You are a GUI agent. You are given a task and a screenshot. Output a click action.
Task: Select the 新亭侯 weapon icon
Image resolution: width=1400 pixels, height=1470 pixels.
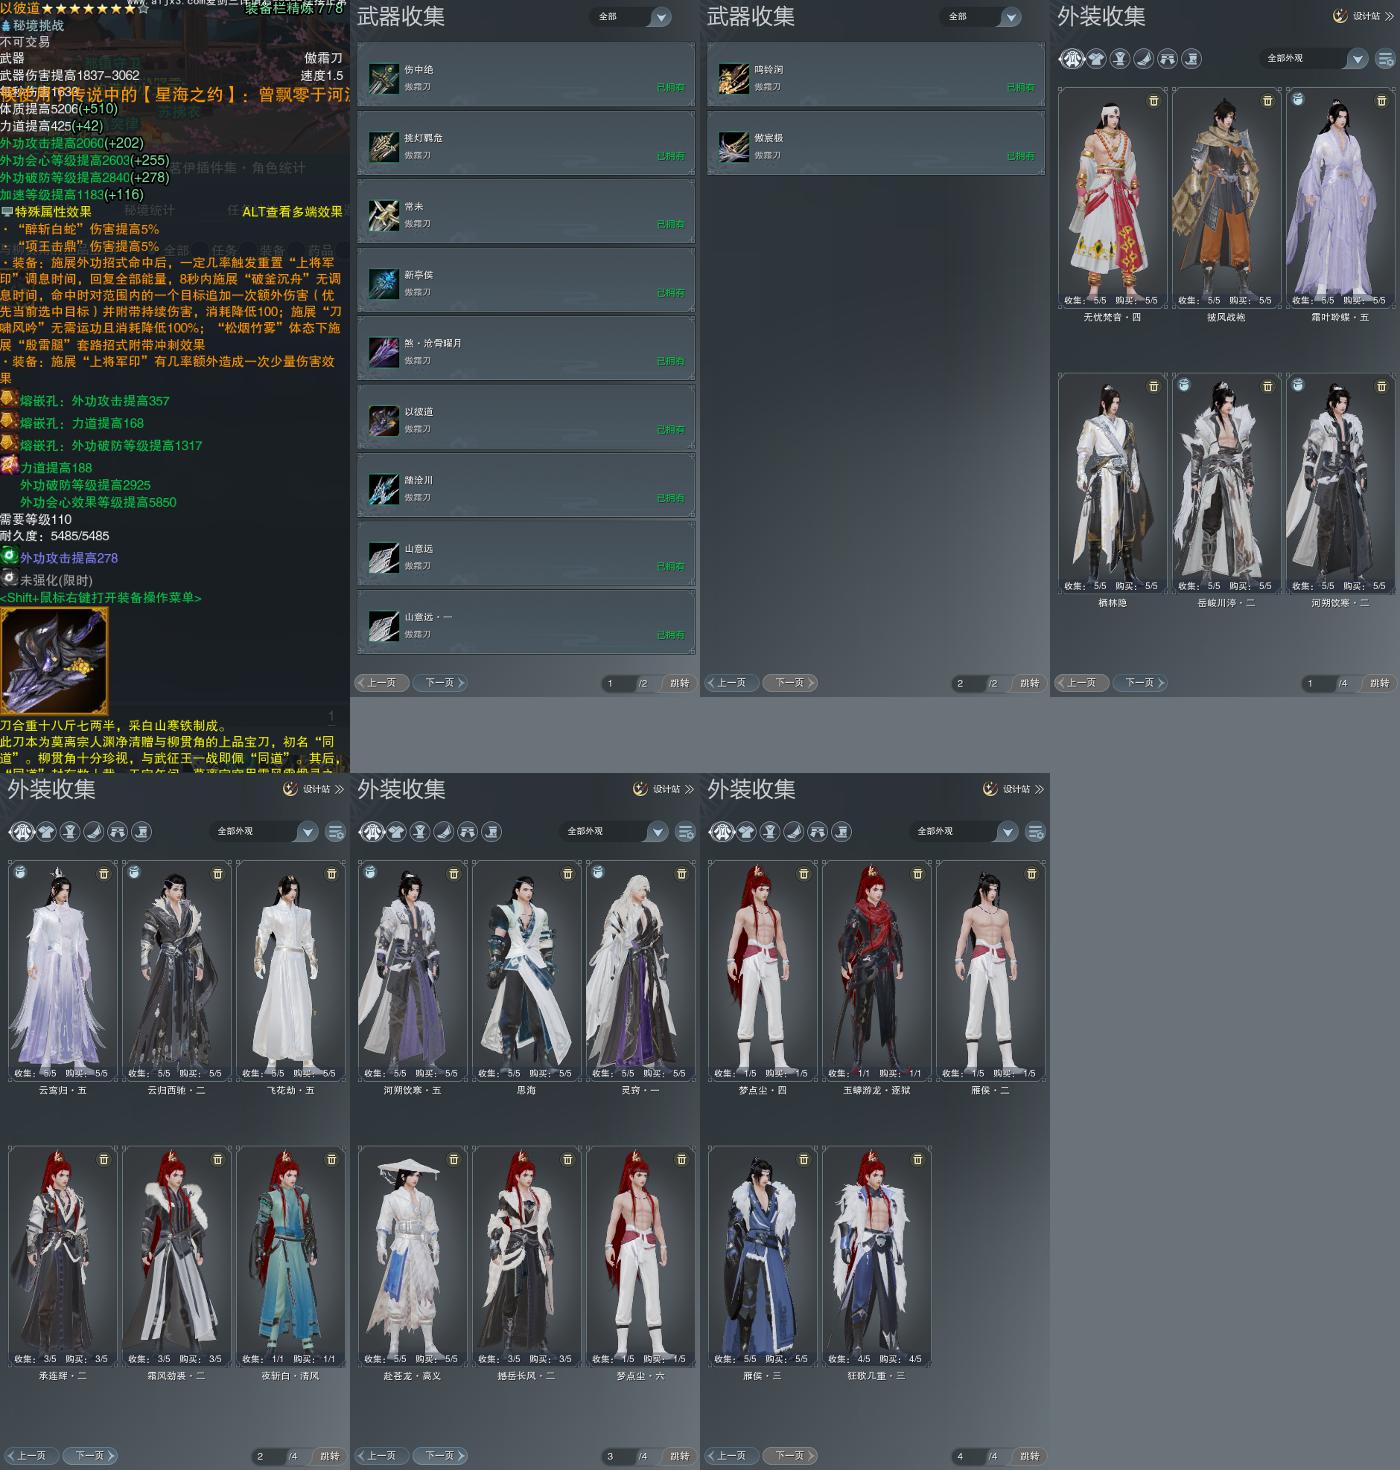(383, 283)
